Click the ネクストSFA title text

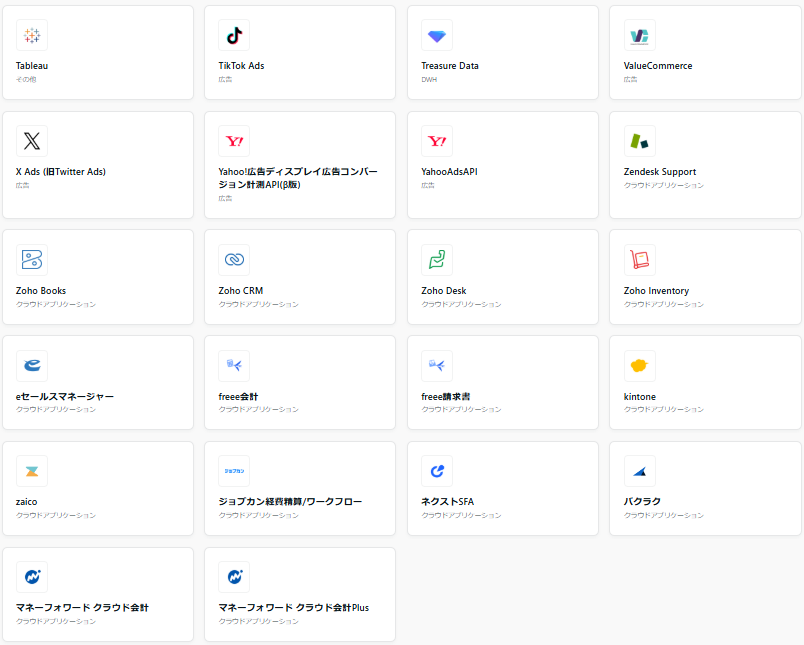[x=448, y=501]
